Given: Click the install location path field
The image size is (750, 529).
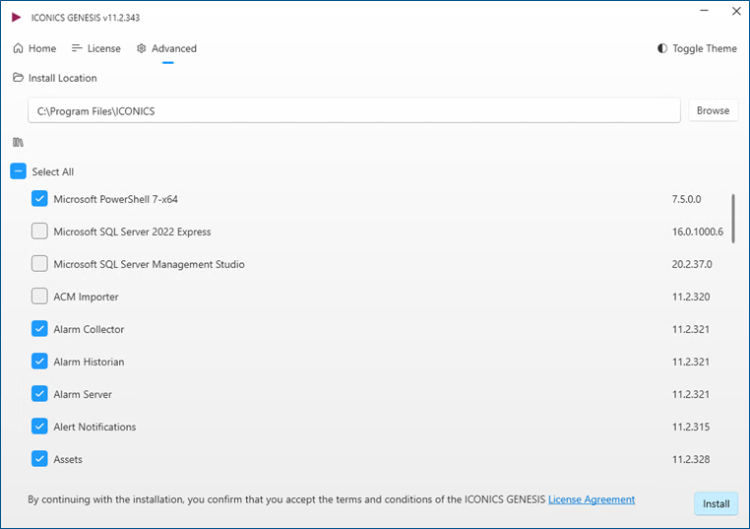Looking at the screenshot, I should click(x=354, y=111).
